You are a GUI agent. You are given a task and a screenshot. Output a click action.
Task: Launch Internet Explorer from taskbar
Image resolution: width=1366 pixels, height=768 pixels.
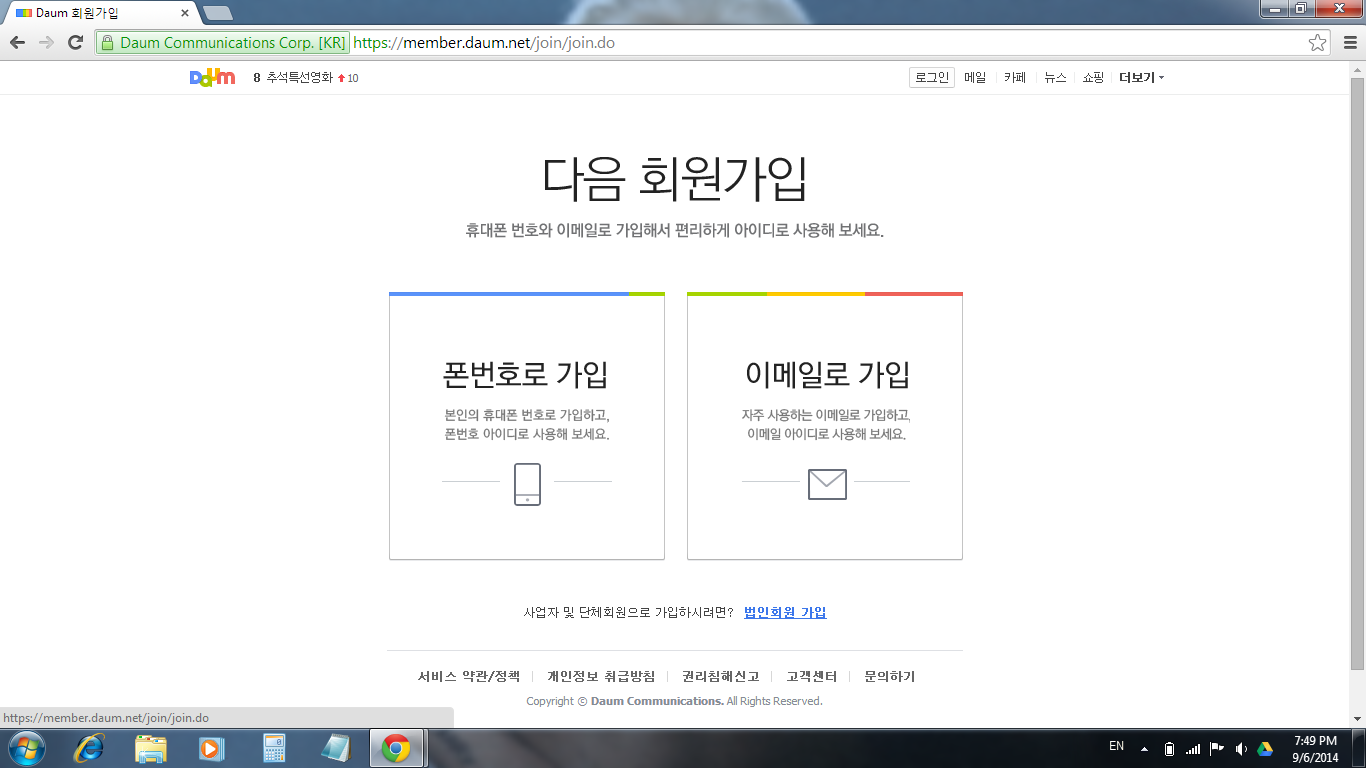click(89, 748)
